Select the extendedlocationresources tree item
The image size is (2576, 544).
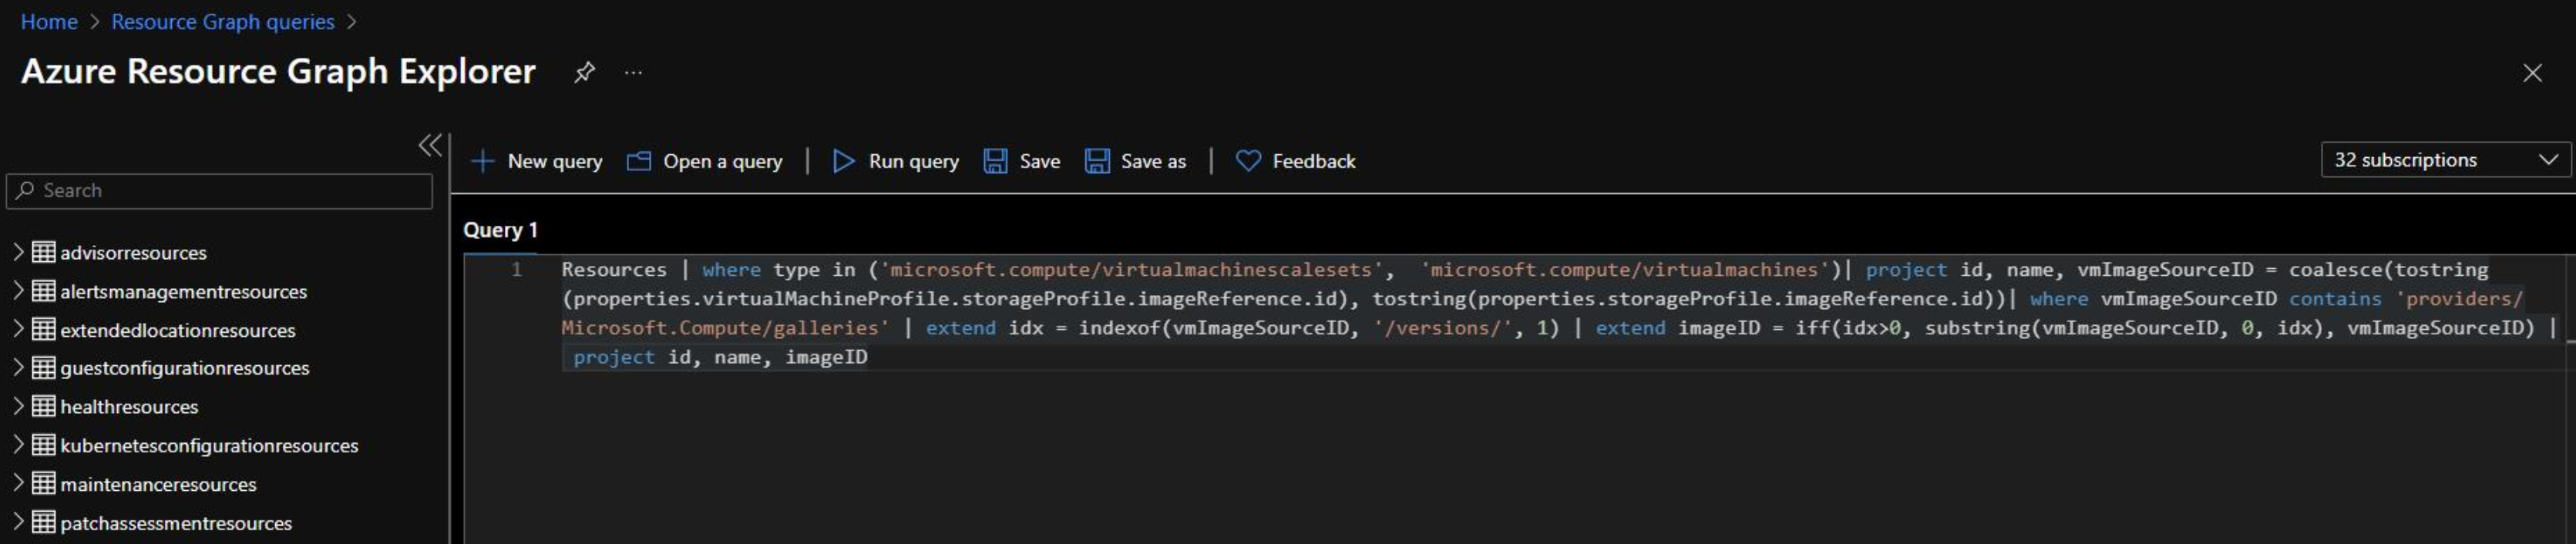coord(178,330)
